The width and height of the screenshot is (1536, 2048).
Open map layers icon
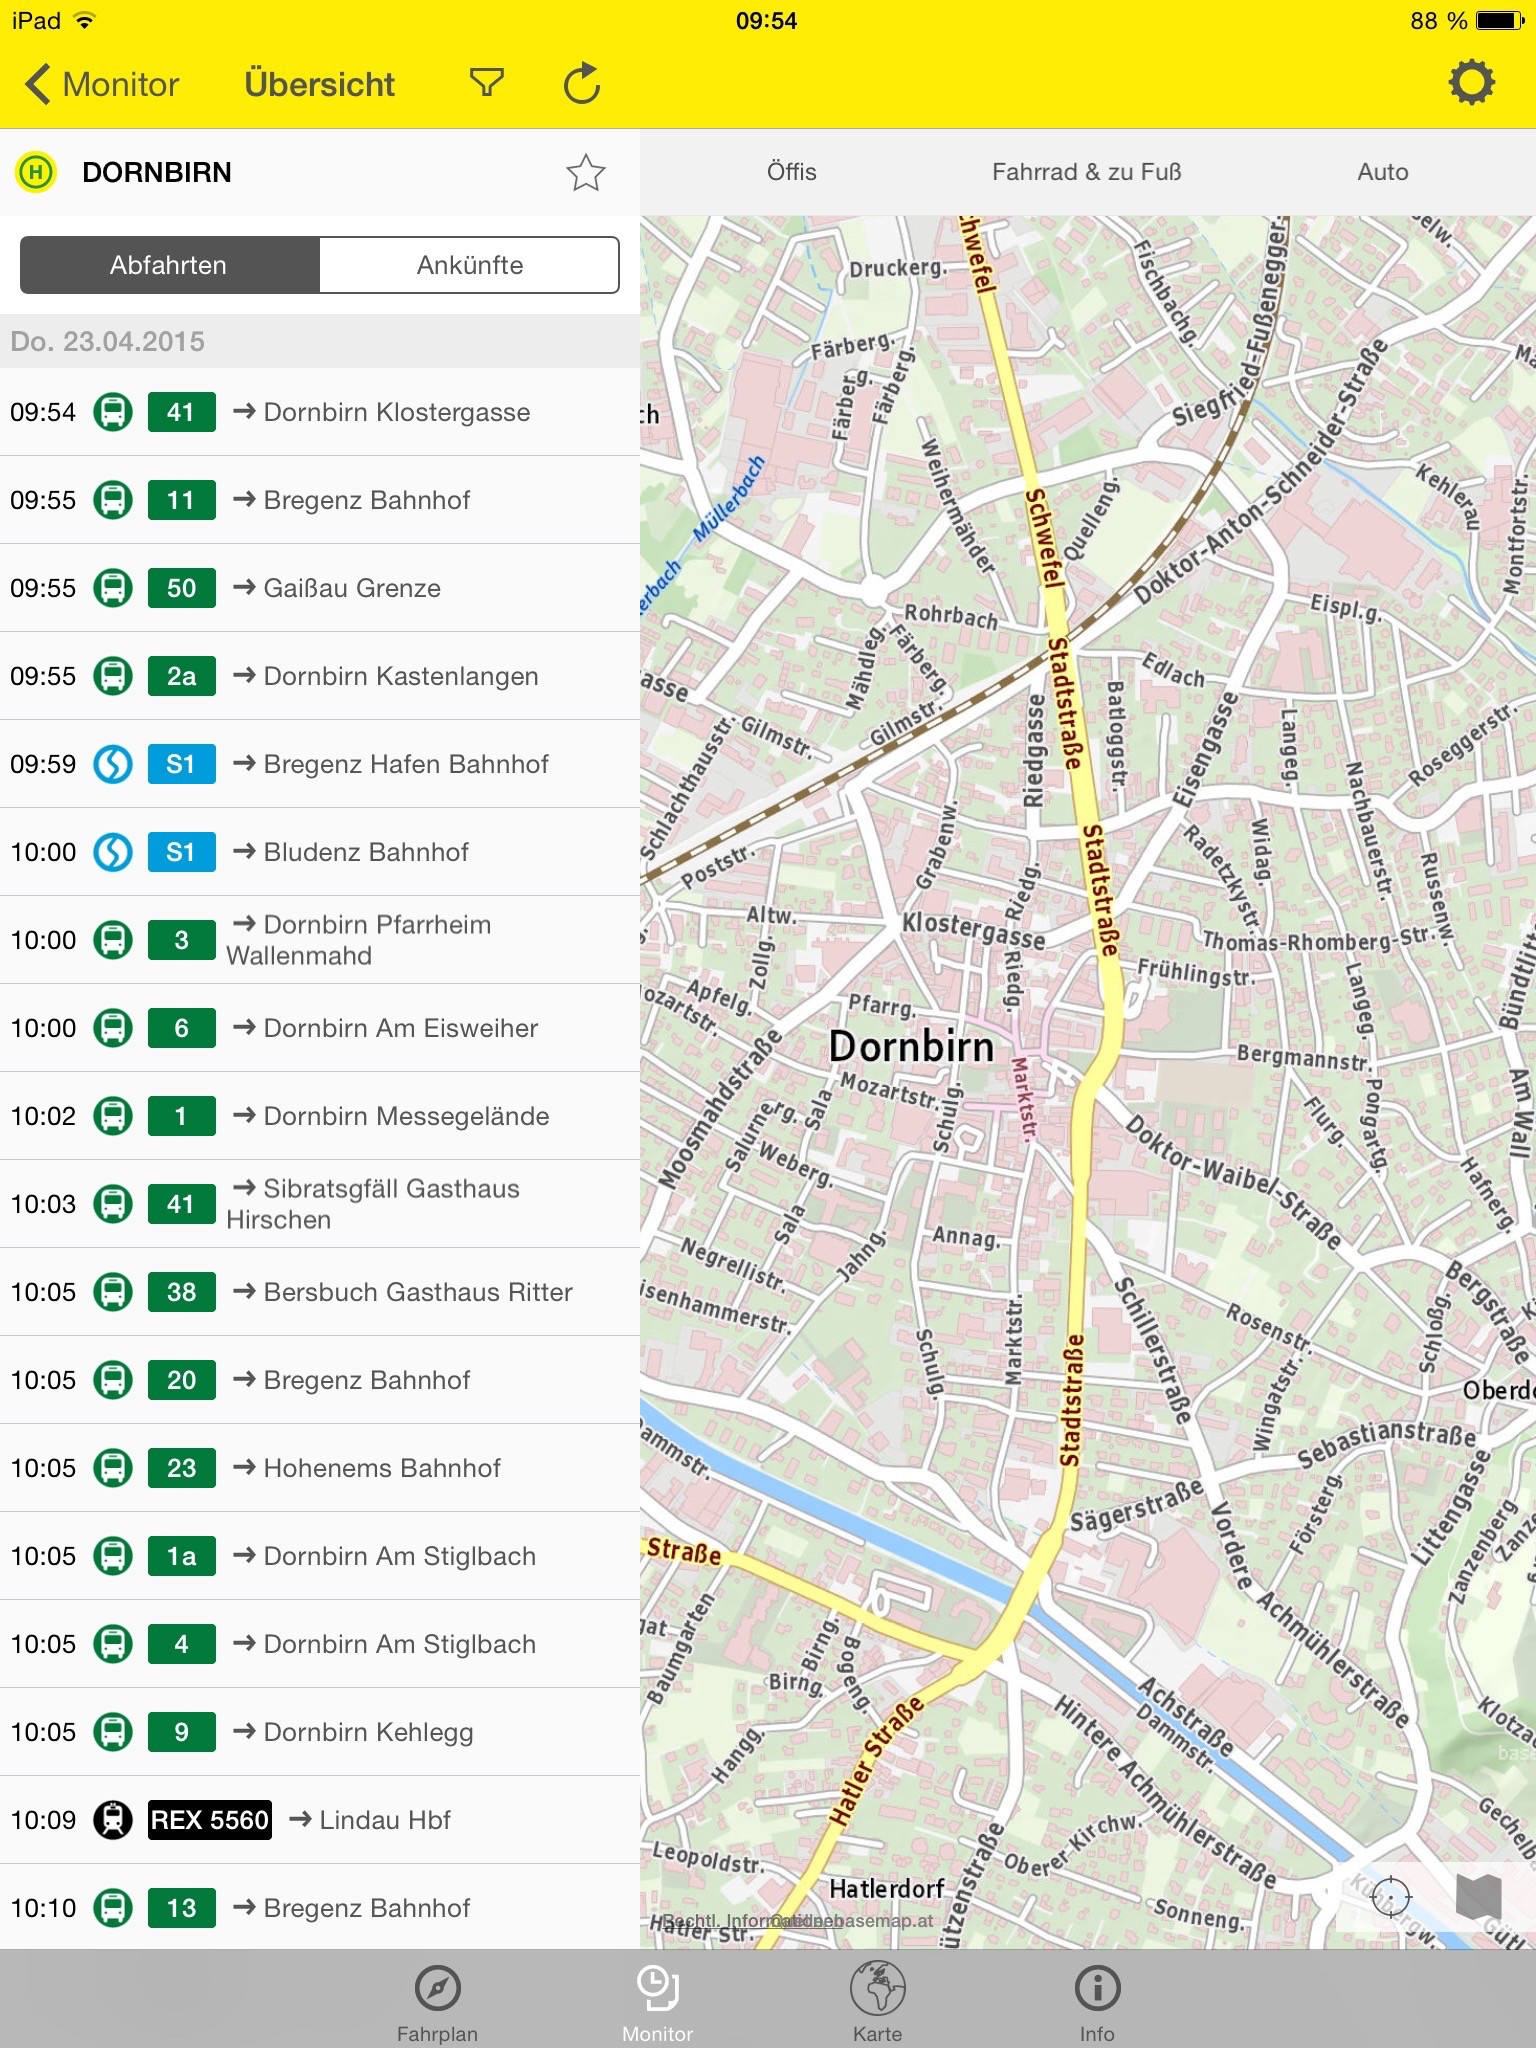click(x=1479, y=1897)
